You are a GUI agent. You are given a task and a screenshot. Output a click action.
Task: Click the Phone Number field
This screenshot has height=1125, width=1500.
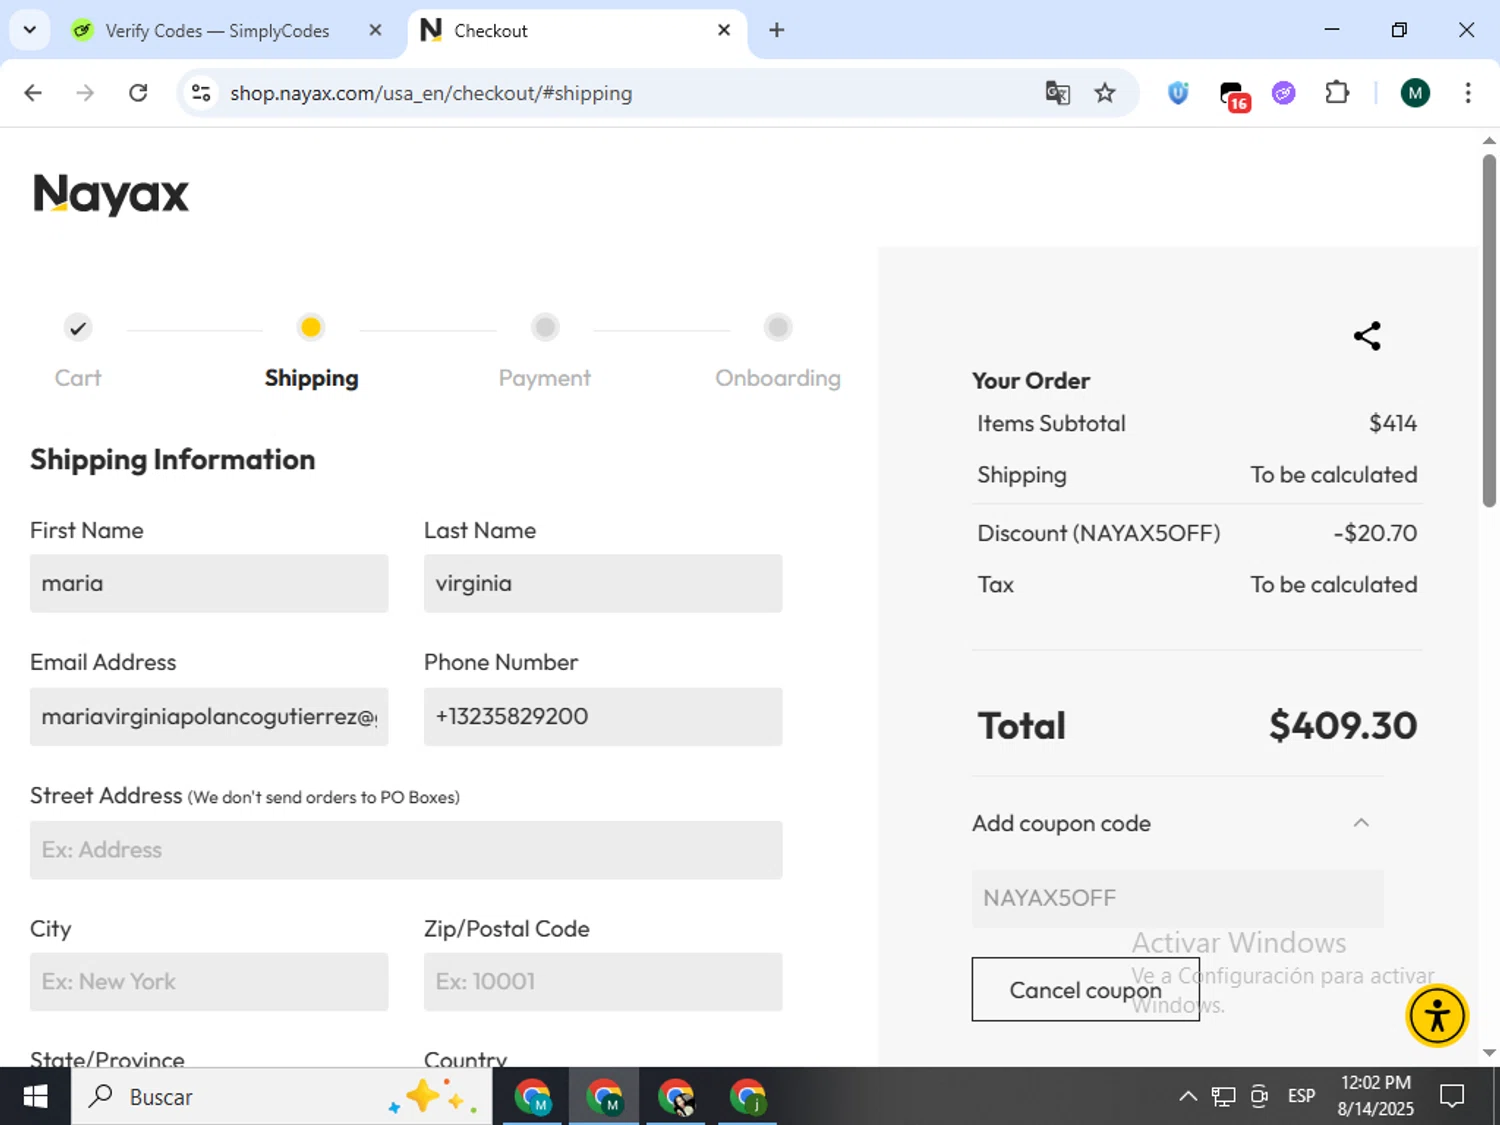603,717
